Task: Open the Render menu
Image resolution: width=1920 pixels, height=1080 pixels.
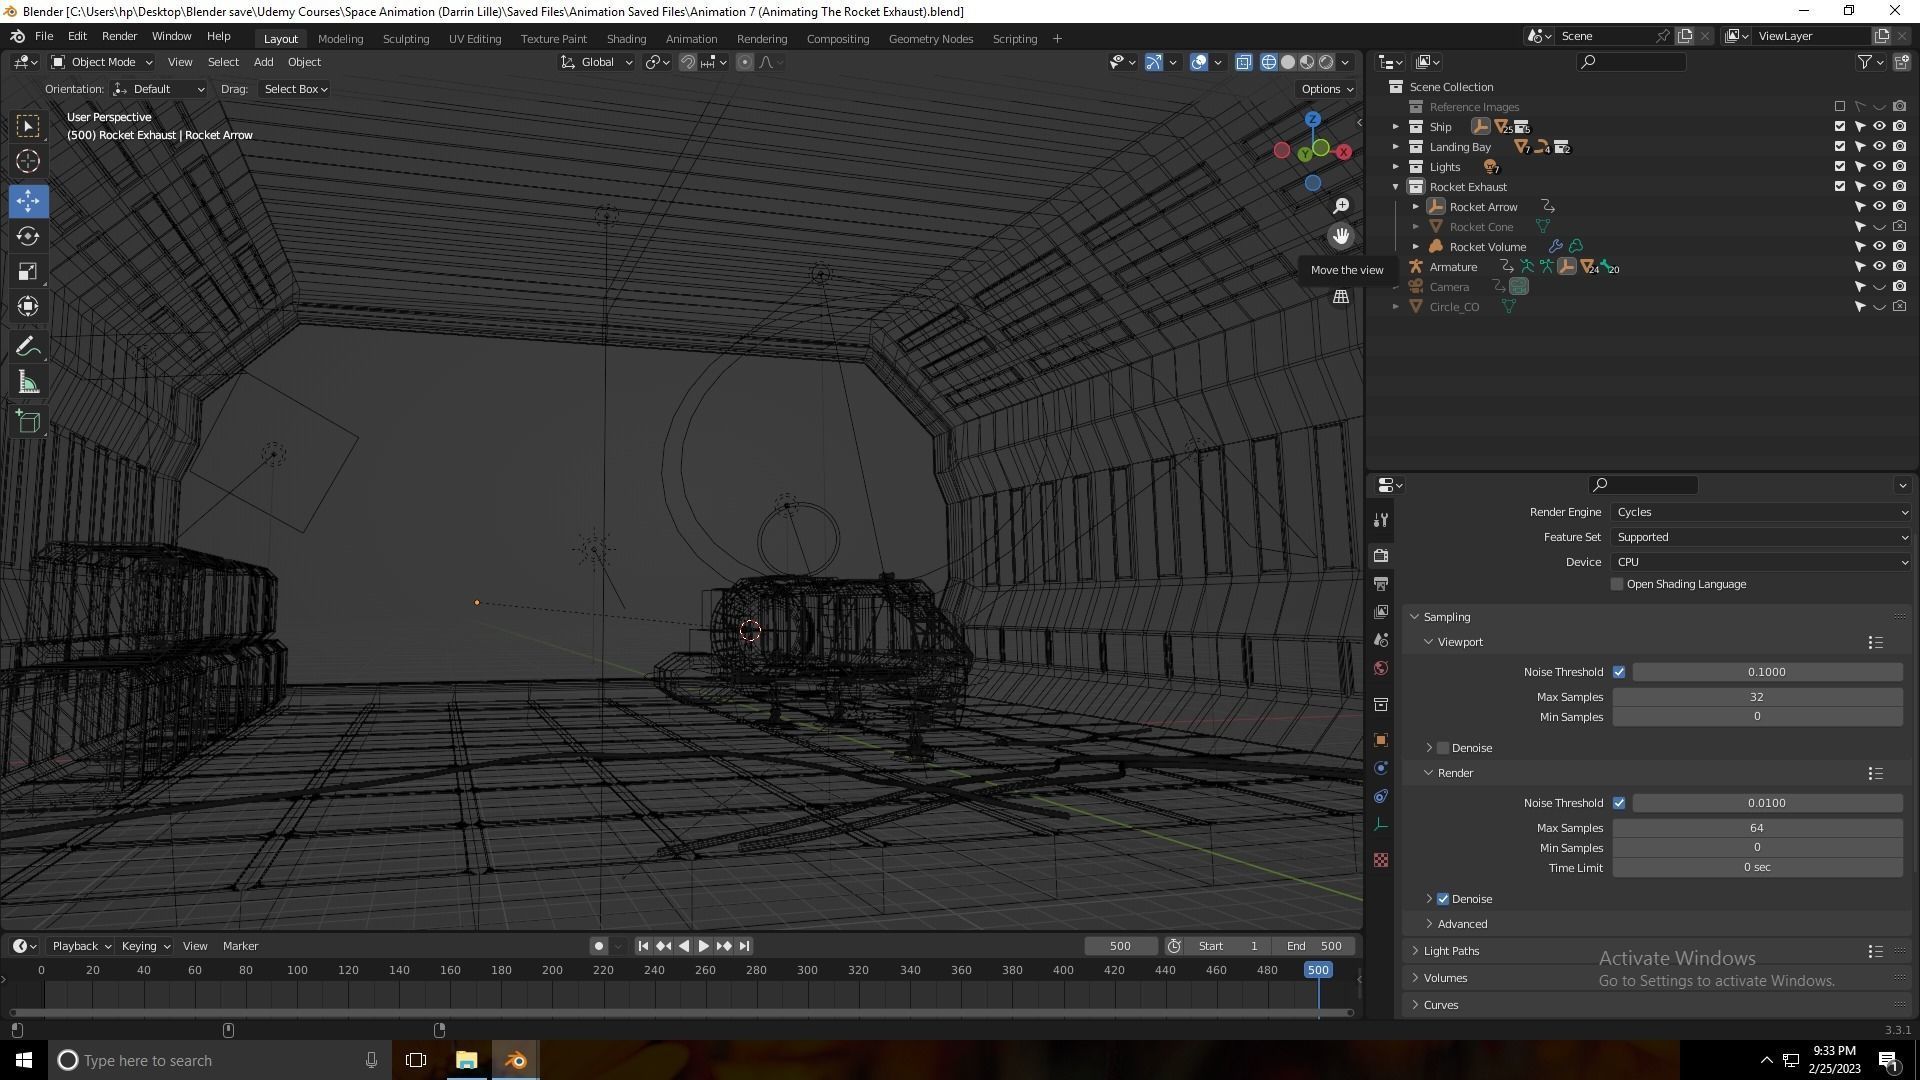Action: (119, 36)
